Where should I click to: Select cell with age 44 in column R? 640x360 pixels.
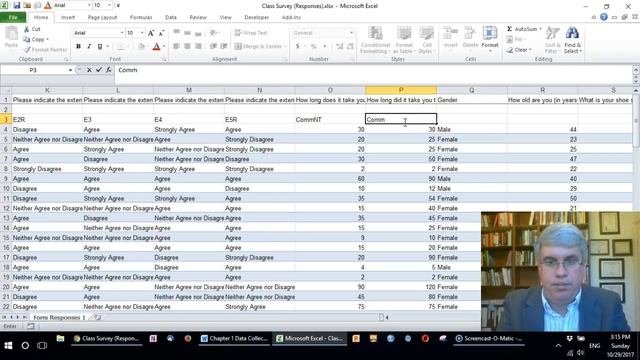(x=542, y=129)
